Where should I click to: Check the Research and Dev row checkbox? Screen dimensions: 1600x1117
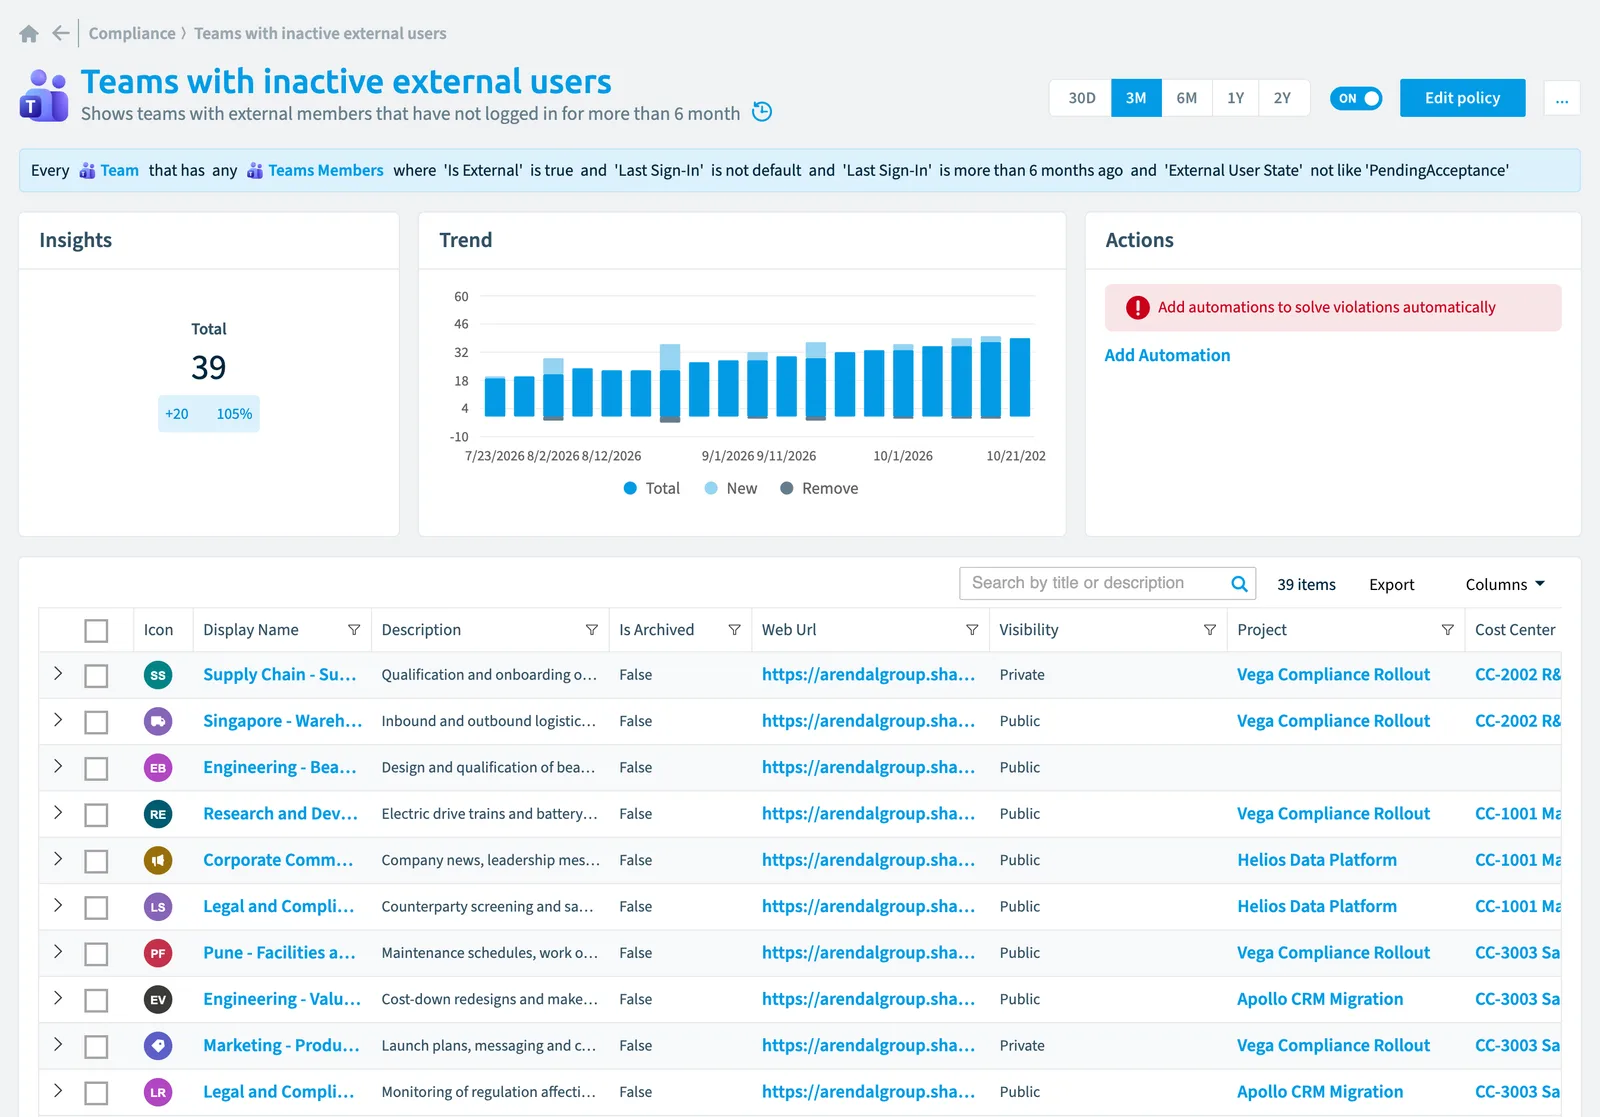pos(96,815)
